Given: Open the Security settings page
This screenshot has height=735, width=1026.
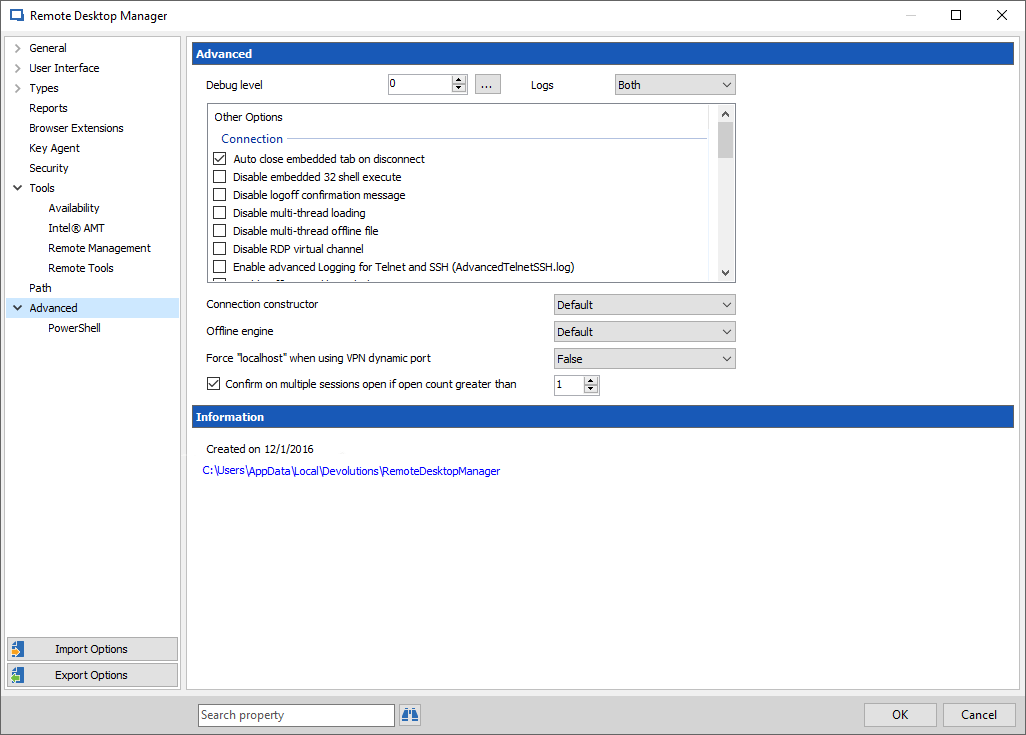Looking at the screenshot, I should (x=48, y=167).
